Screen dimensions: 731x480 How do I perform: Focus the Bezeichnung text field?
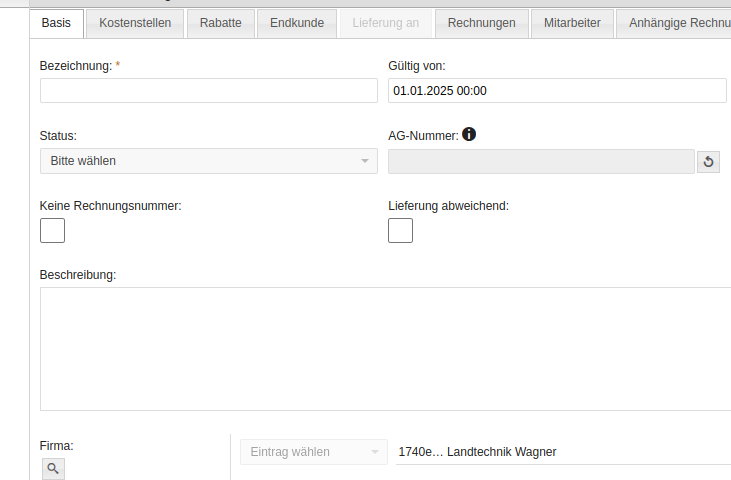pos(208,91)
